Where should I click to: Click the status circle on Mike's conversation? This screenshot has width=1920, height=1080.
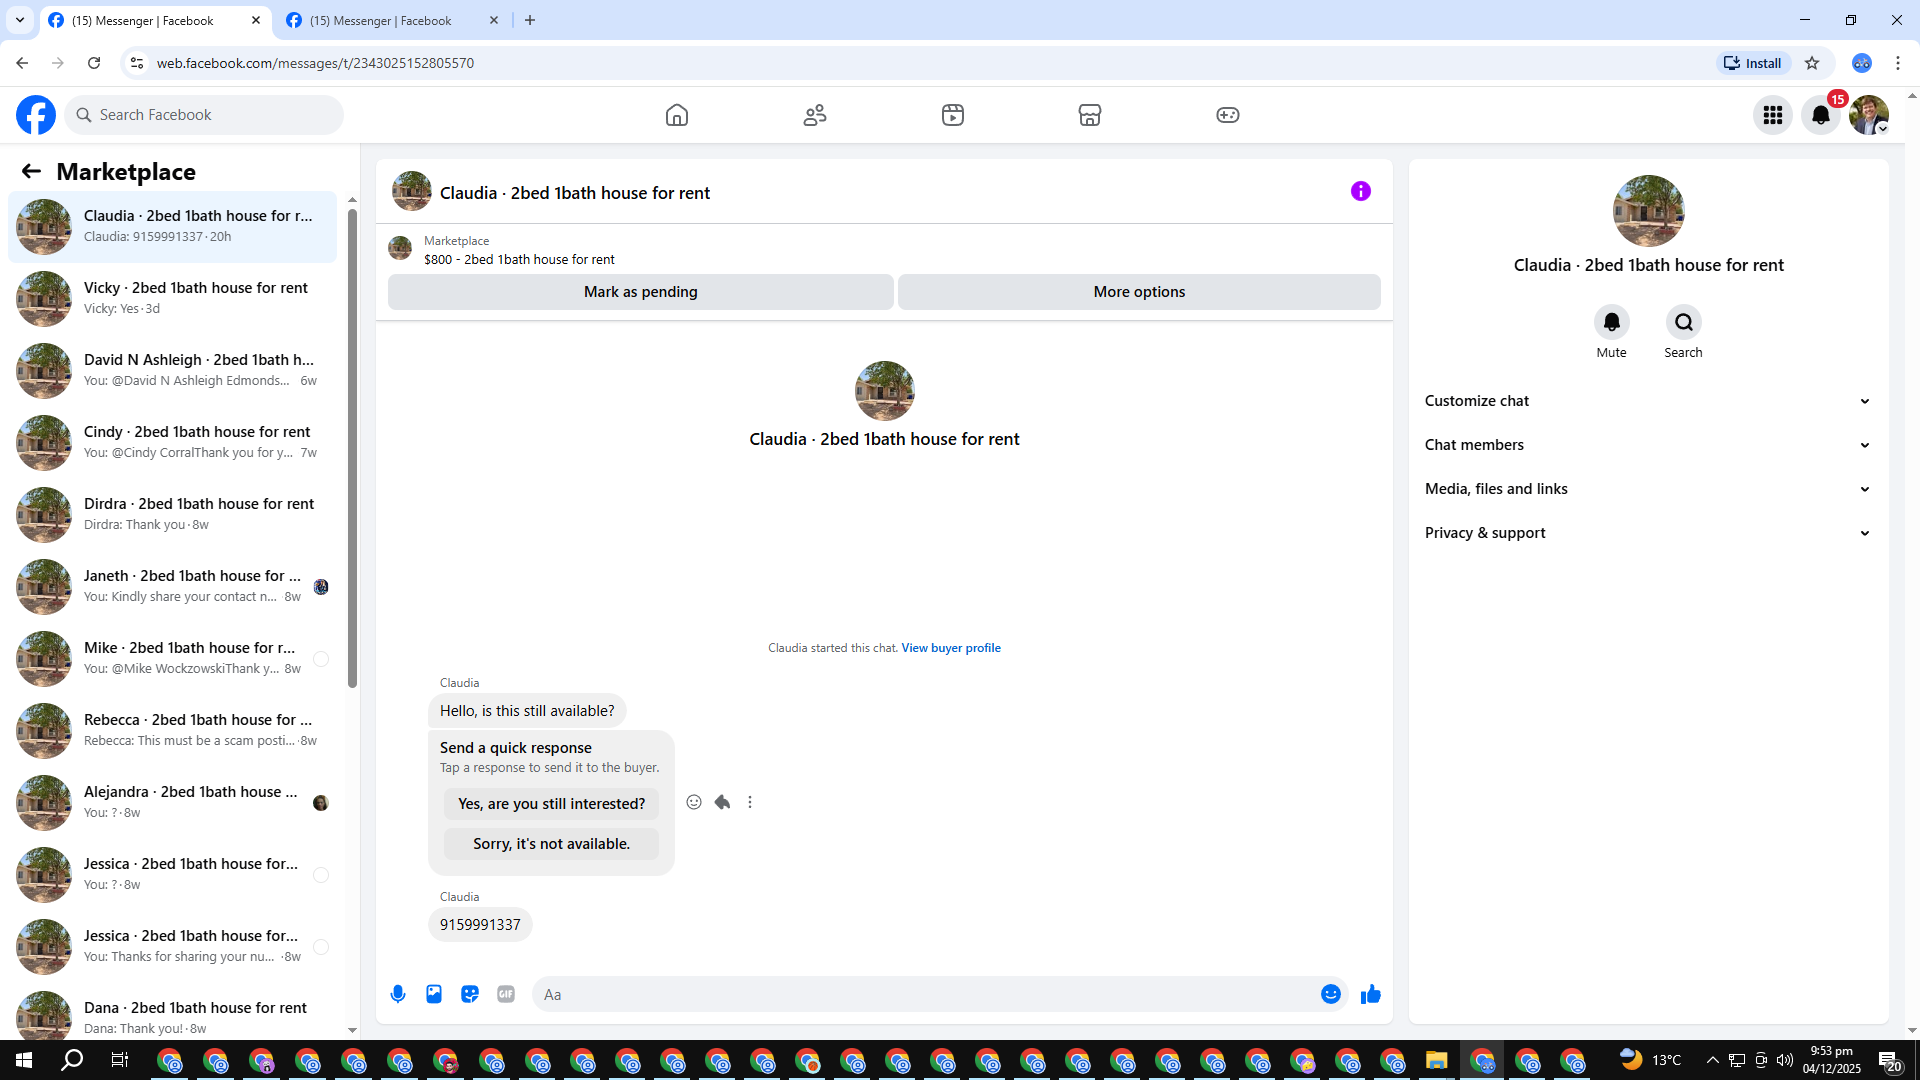(x=321, y=659)
